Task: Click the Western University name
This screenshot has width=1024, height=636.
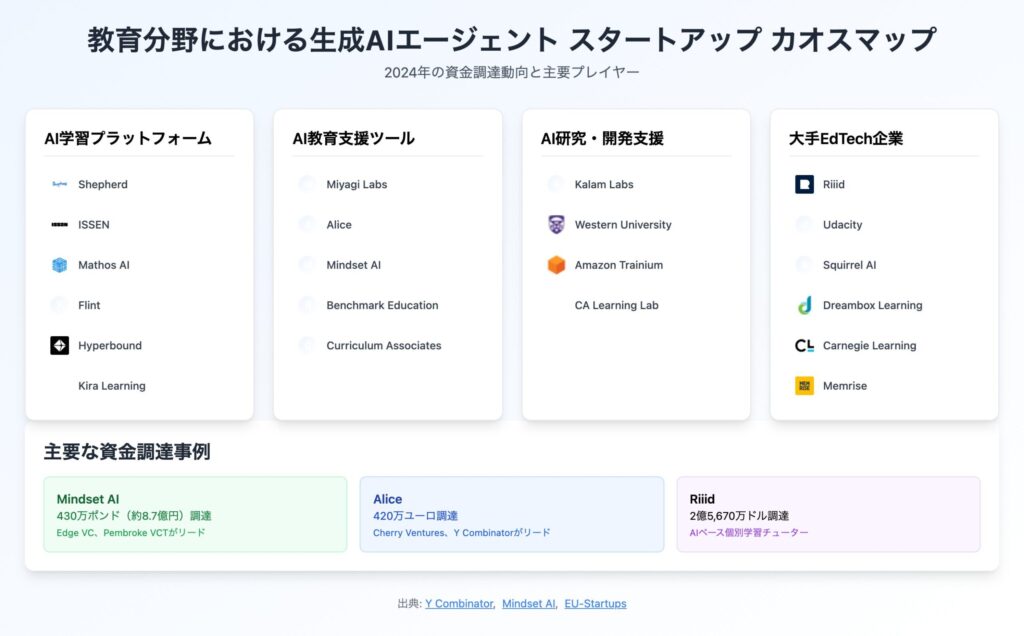Action: tap(622, 225)
